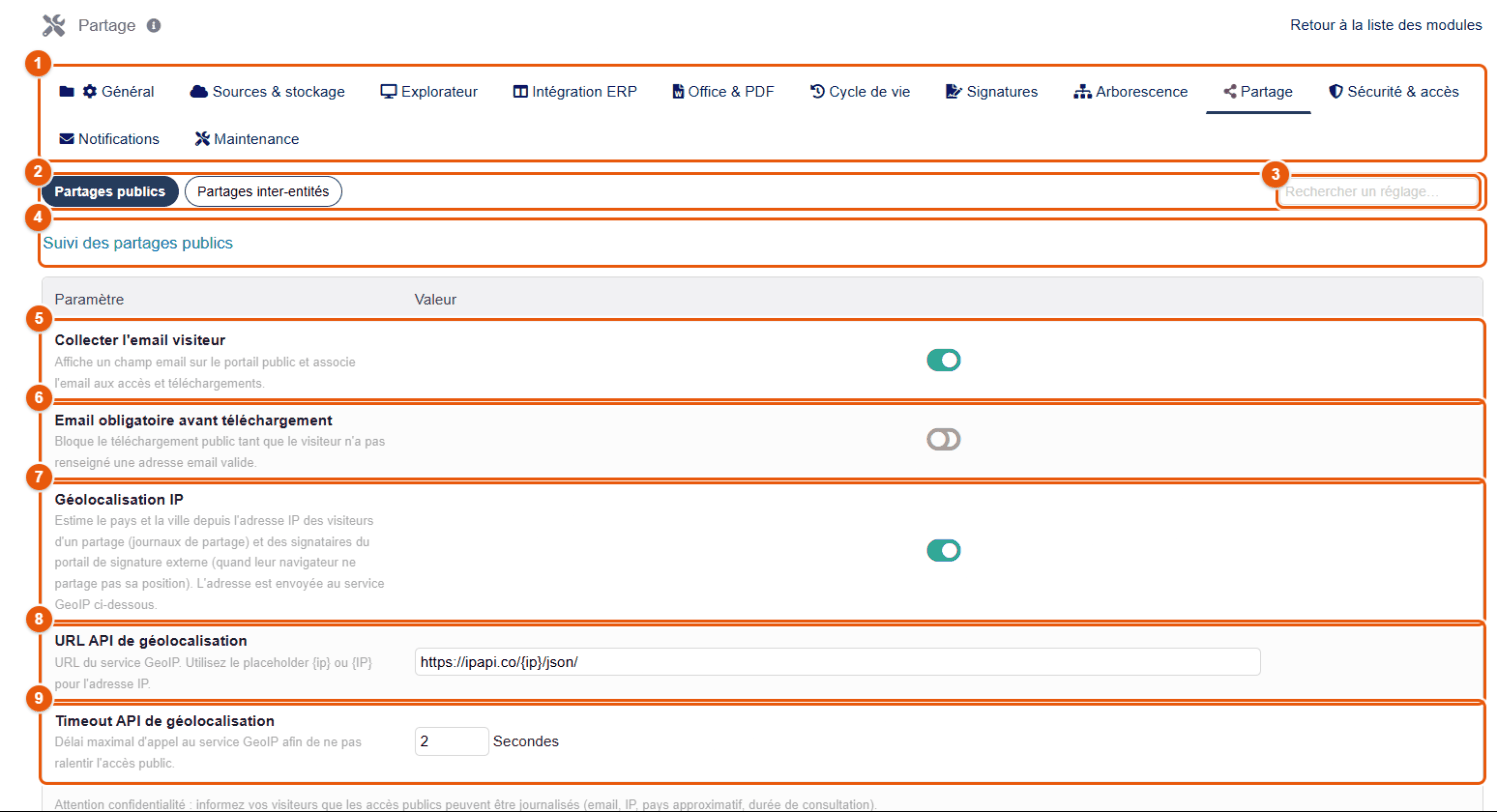Viewport: 1497px width, 812px height.
Task: Open the Sources & stockage tab
Action: pyautogui.click(x=267, y=92)
